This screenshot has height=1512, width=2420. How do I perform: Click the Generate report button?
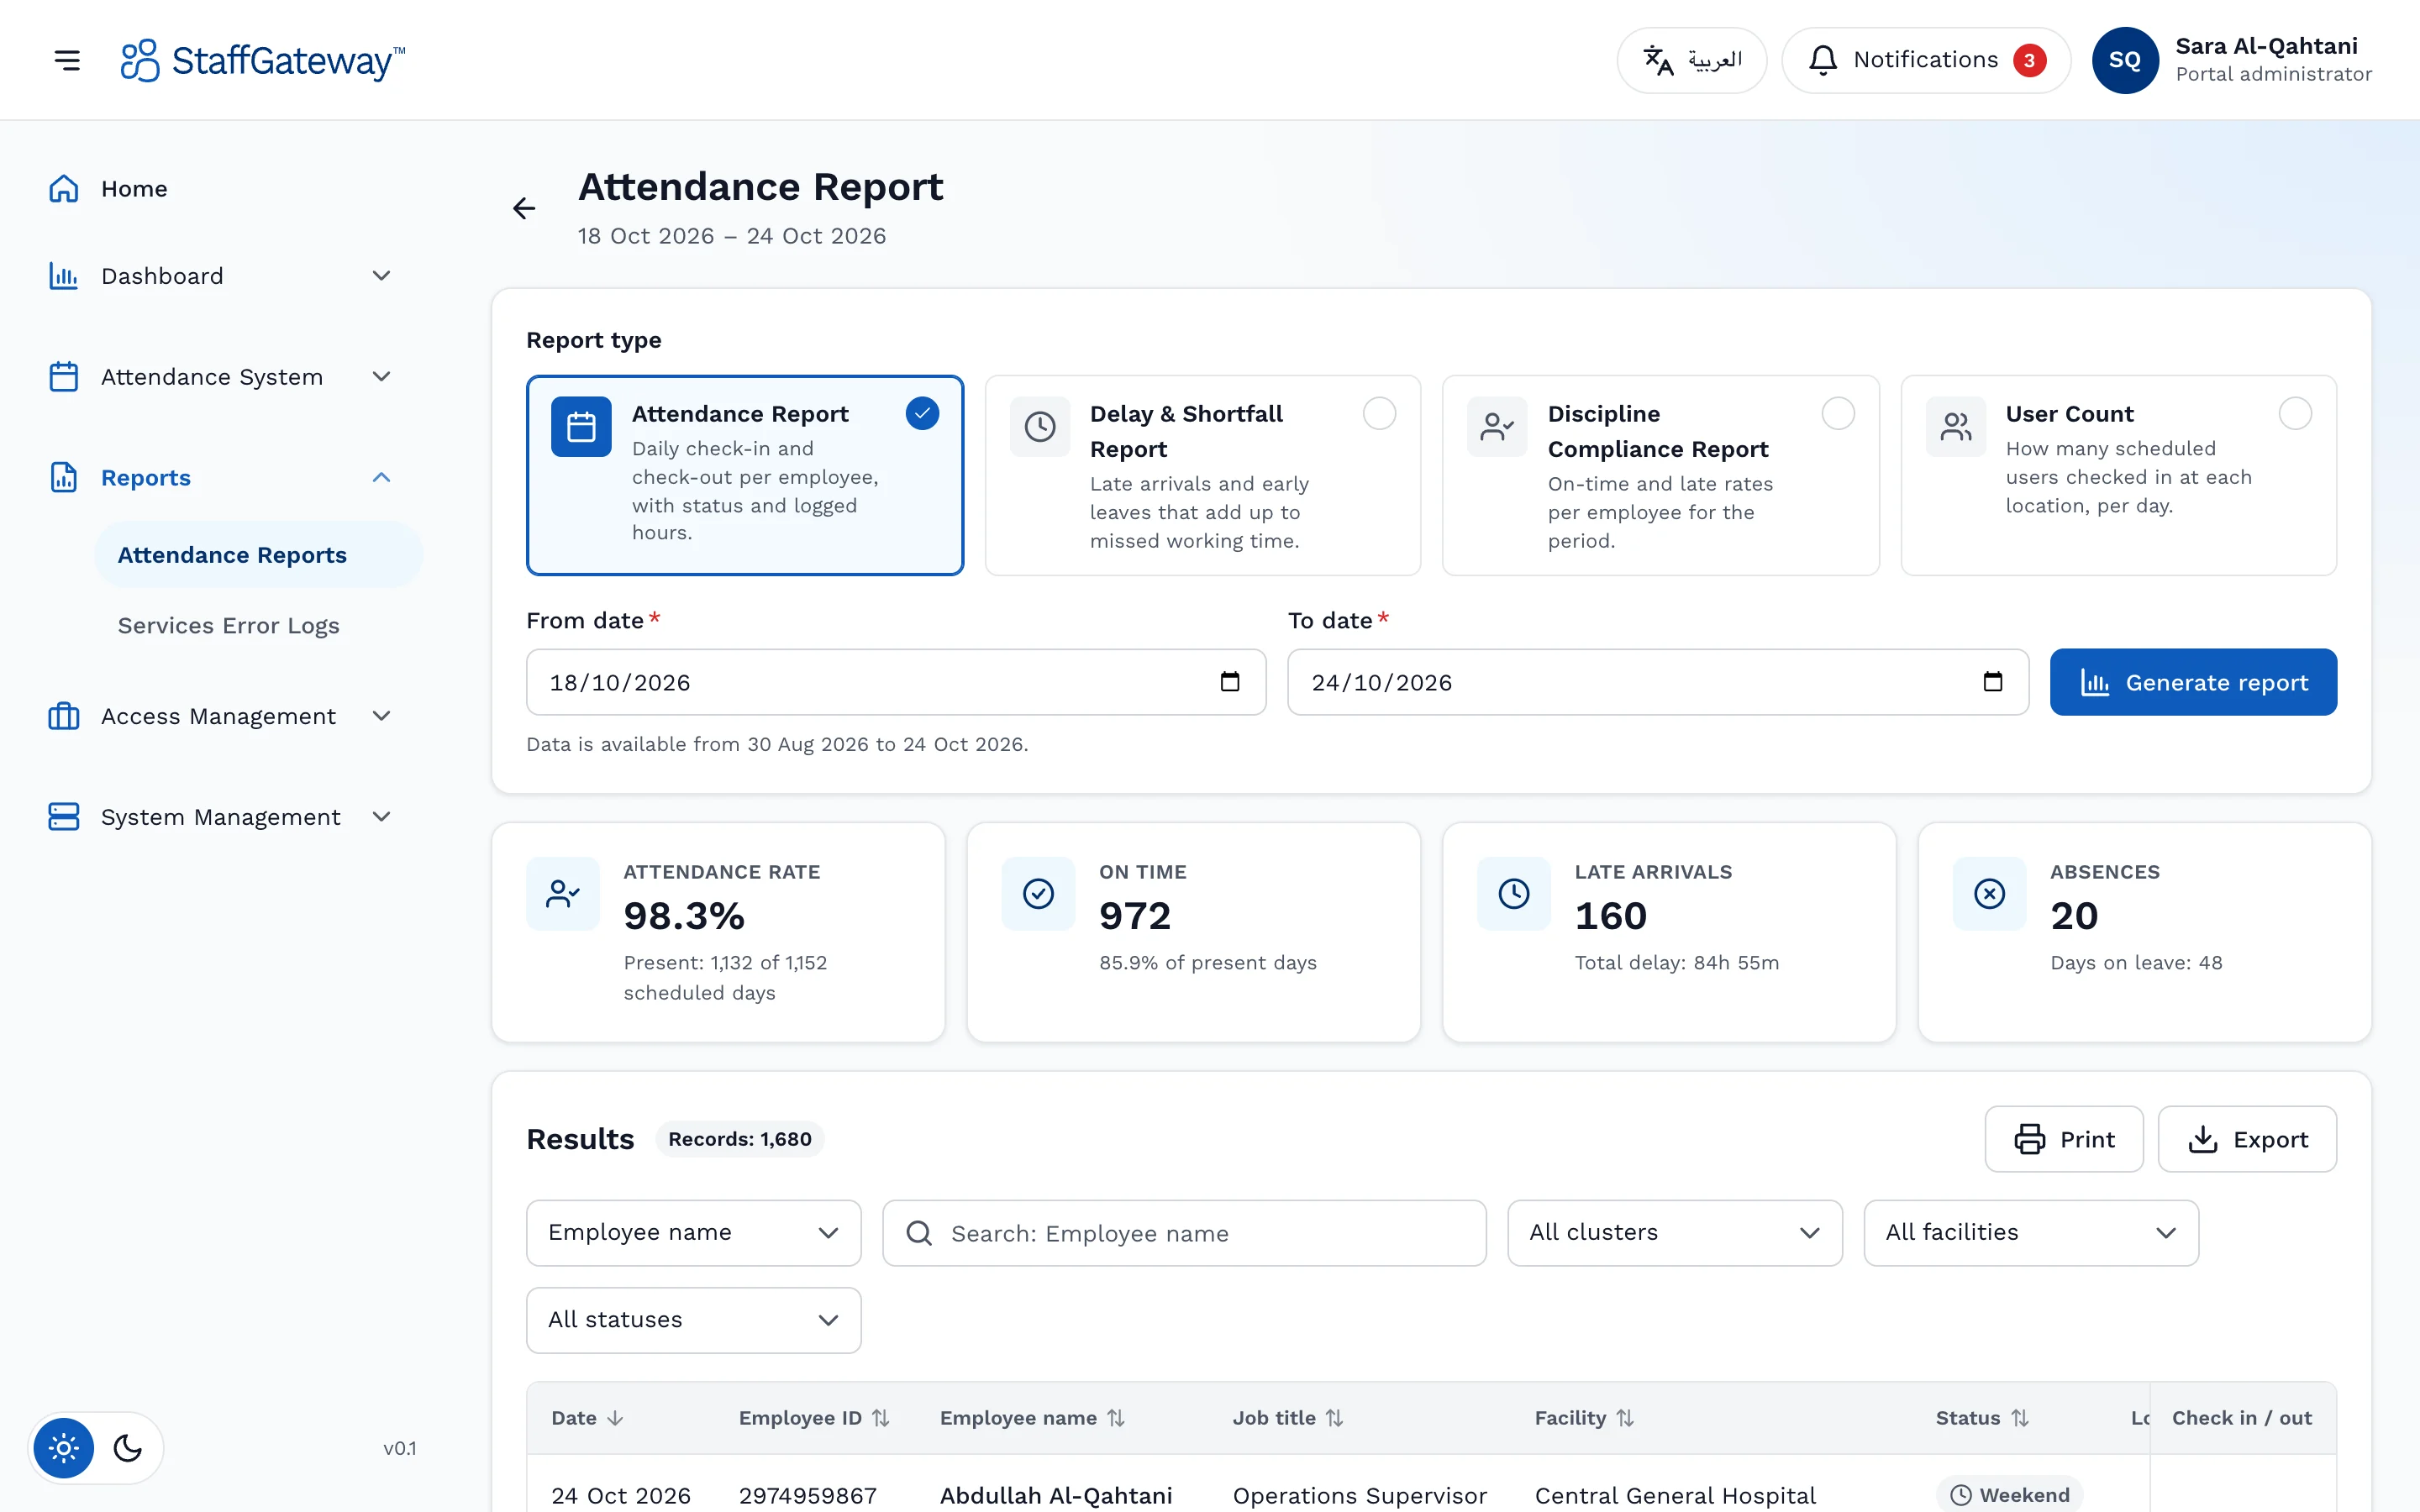pos(2192,682)
